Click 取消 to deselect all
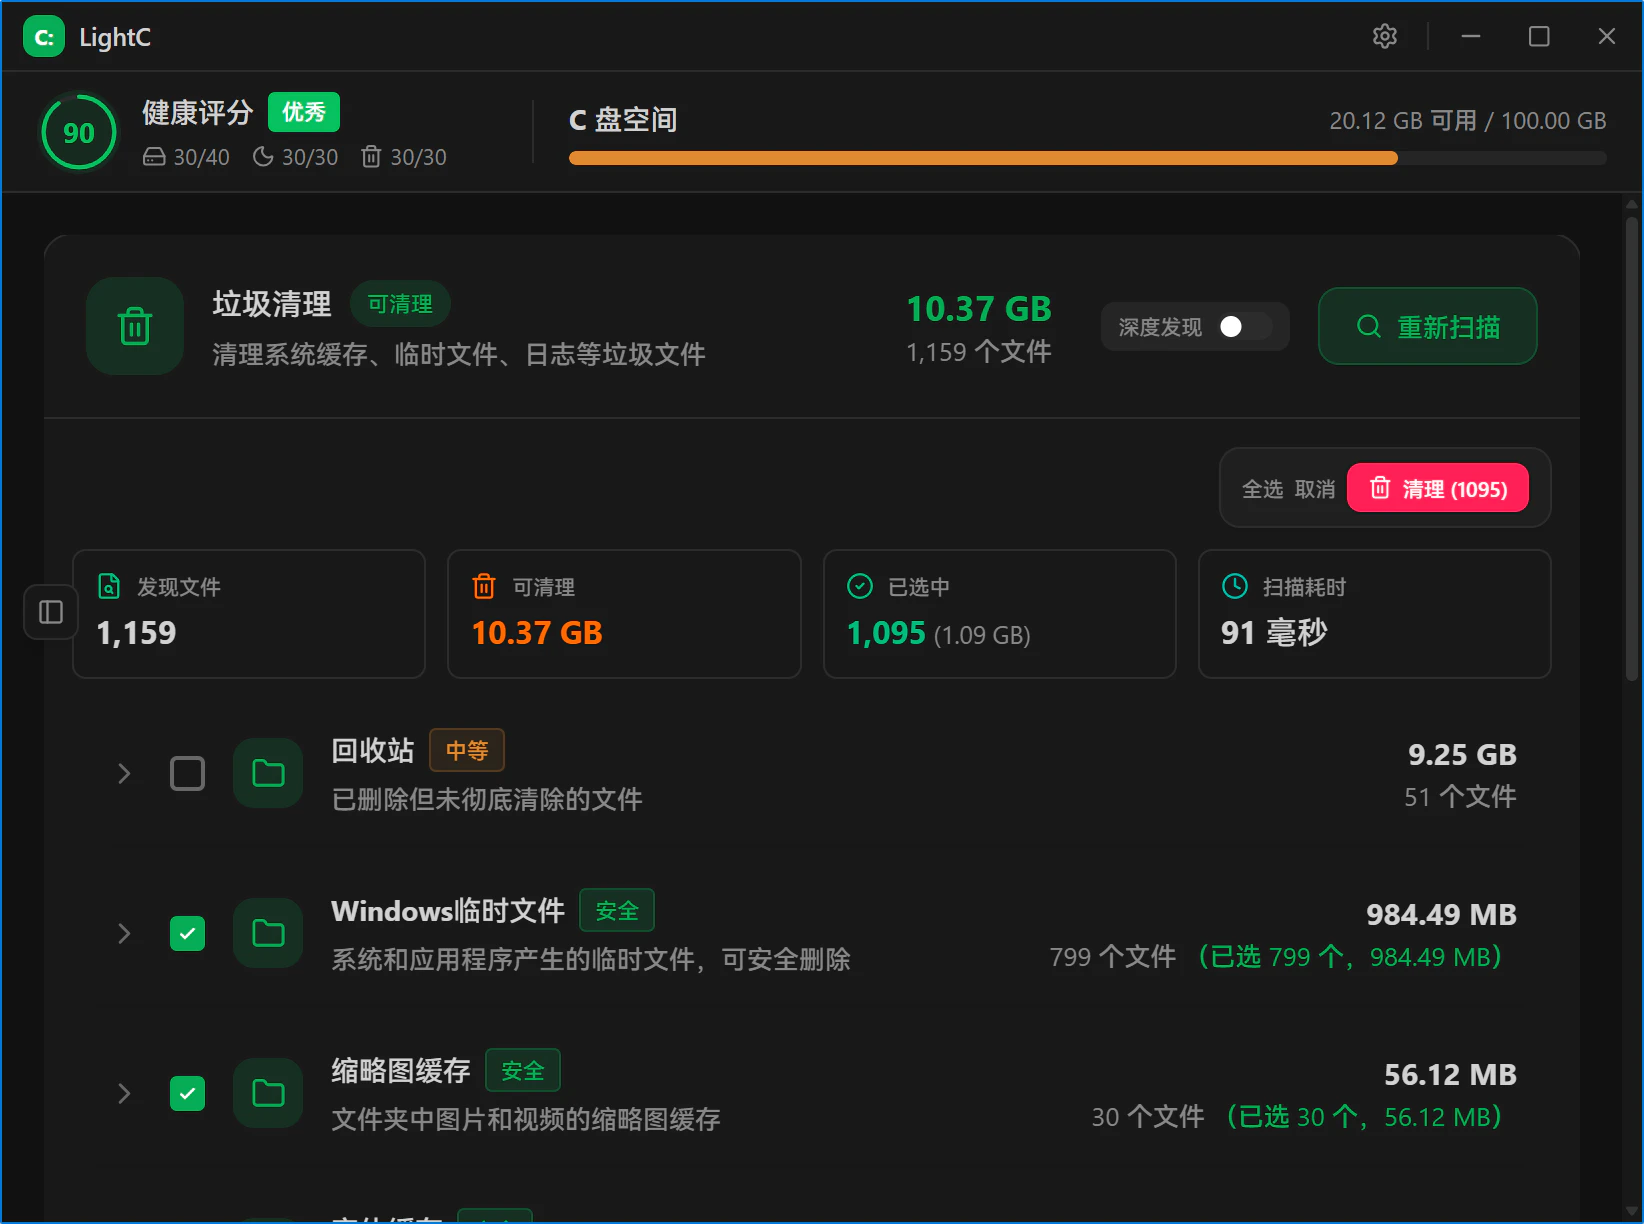 coord(1315,489)
